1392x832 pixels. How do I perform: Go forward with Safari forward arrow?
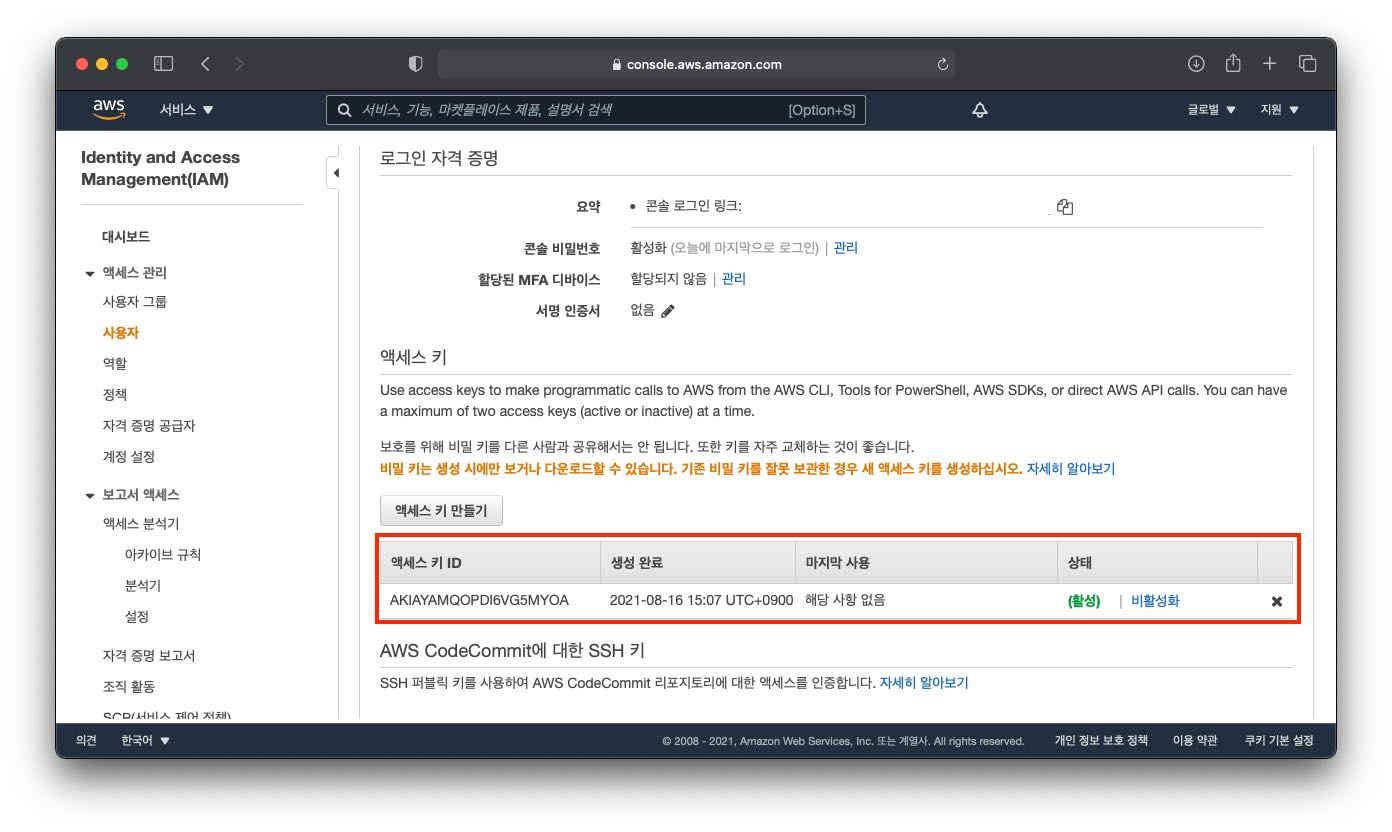pos(239,64)
